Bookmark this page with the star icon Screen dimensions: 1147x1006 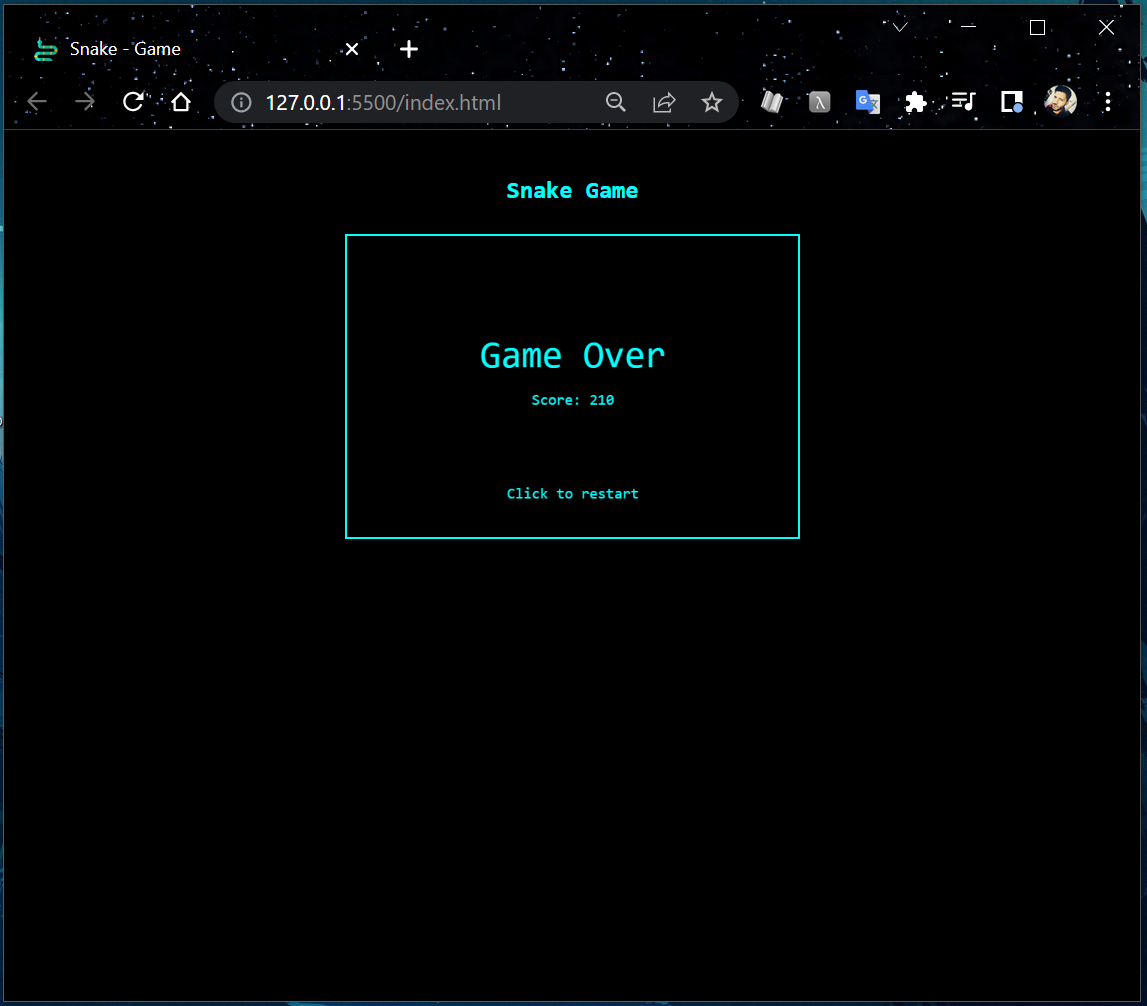711,101
